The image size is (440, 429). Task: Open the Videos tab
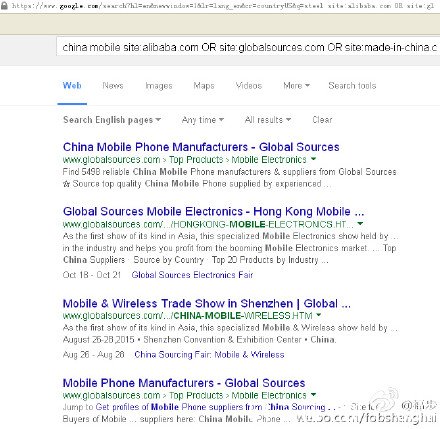point(249,86)
